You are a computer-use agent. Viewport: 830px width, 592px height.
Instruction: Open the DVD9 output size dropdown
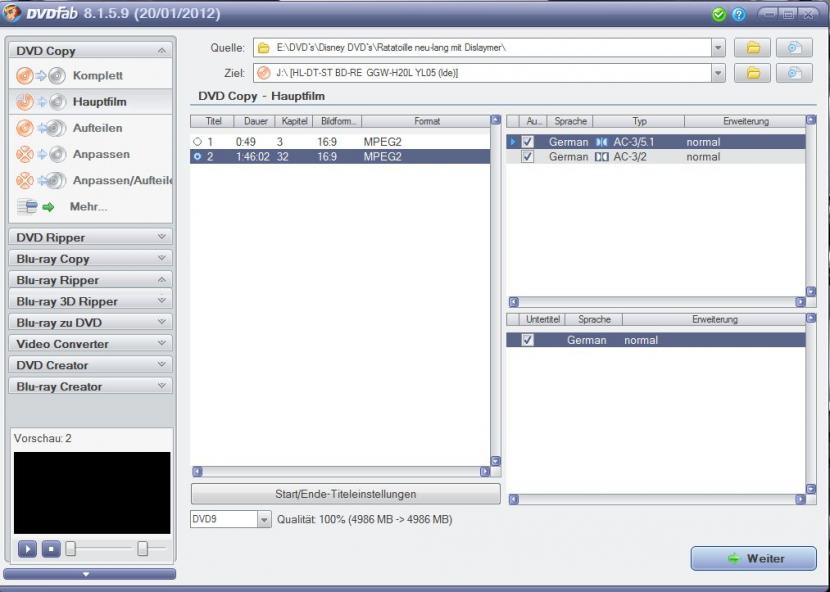[x=264, y=519]
